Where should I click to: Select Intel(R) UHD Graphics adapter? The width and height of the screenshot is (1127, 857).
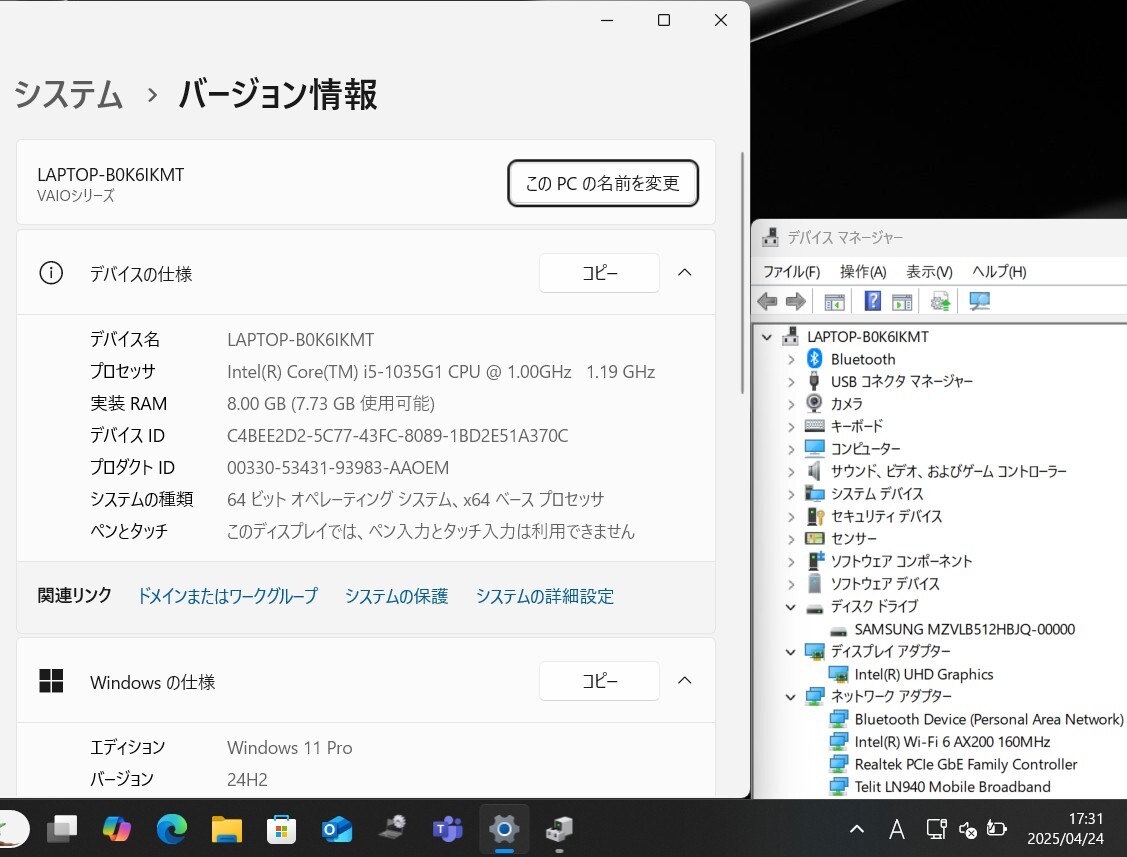[x=924, y=674]
